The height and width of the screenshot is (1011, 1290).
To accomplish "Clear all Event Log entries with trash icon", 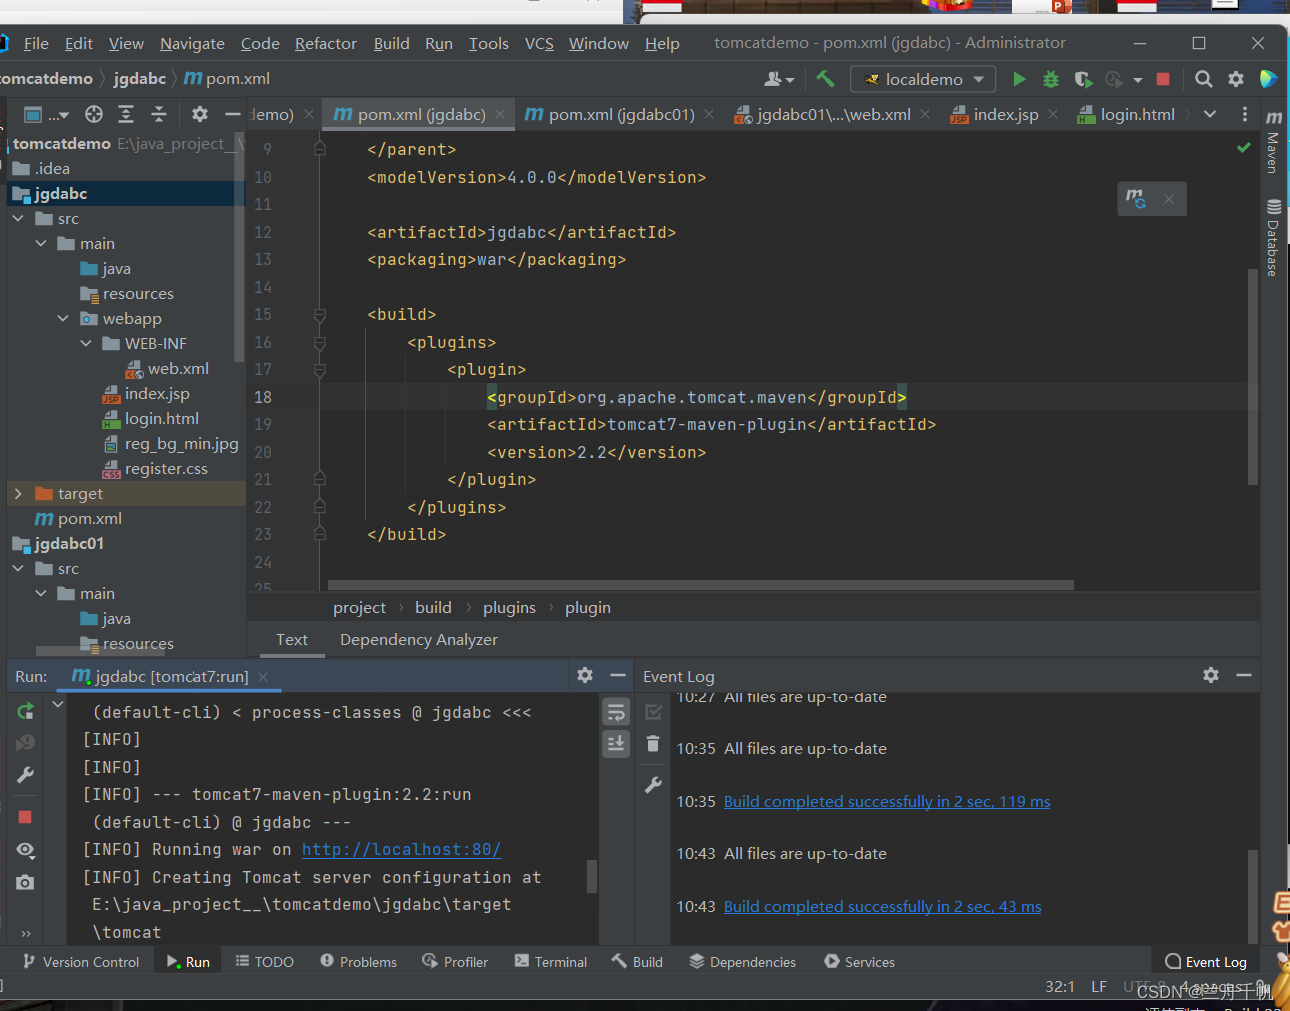I will tap(653, 743).
